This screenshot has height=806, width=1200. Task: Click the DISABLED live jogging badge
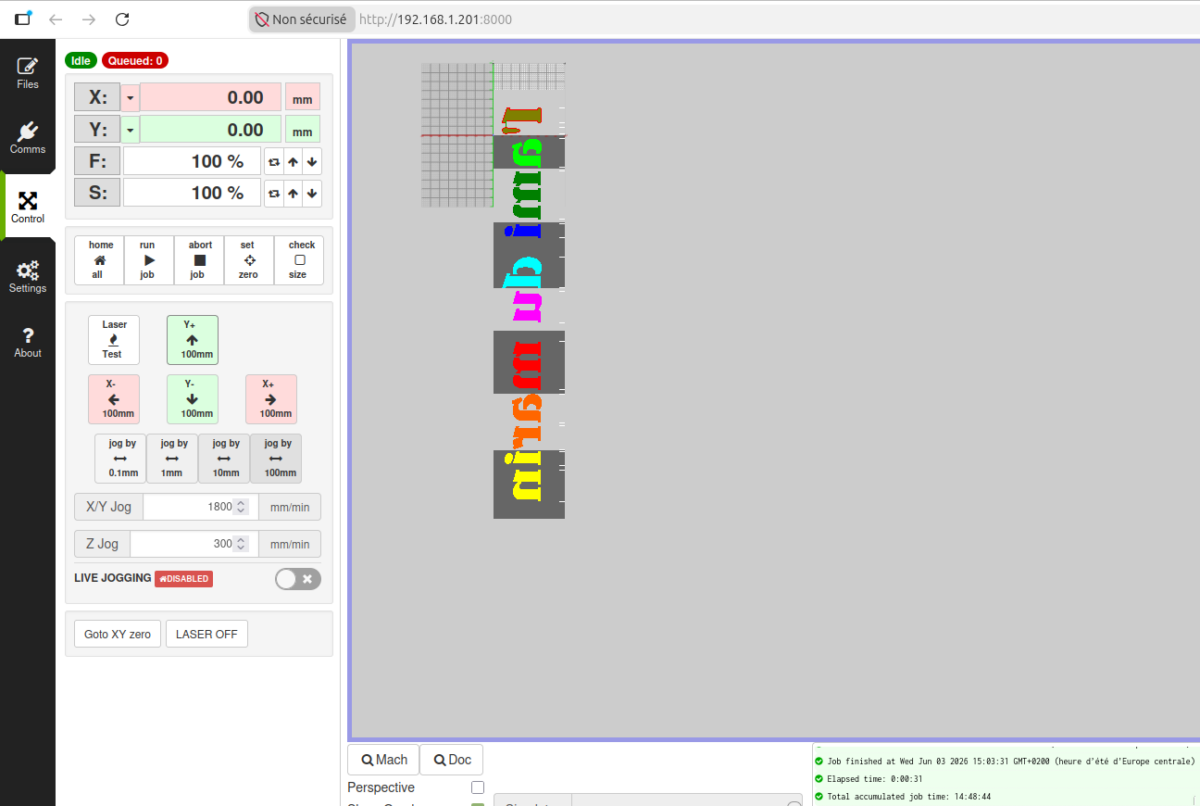pos(184,579)
